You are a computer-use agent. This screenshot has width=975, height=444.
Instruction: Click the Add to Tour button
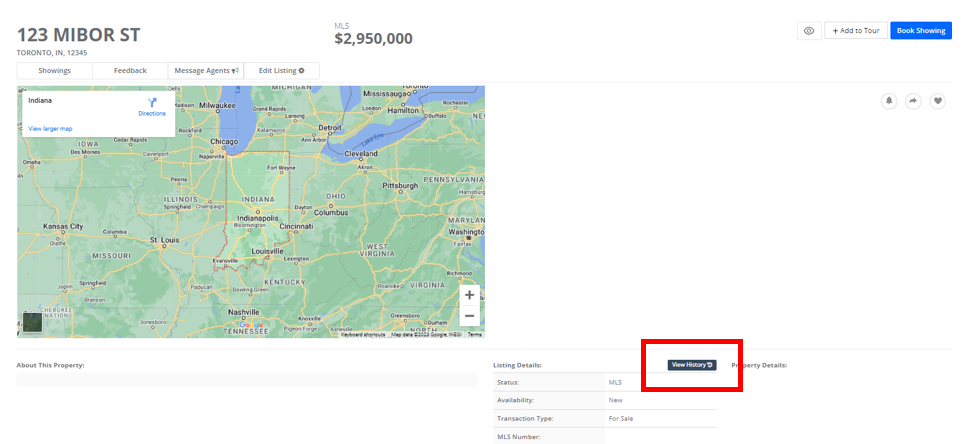[856, 30]
